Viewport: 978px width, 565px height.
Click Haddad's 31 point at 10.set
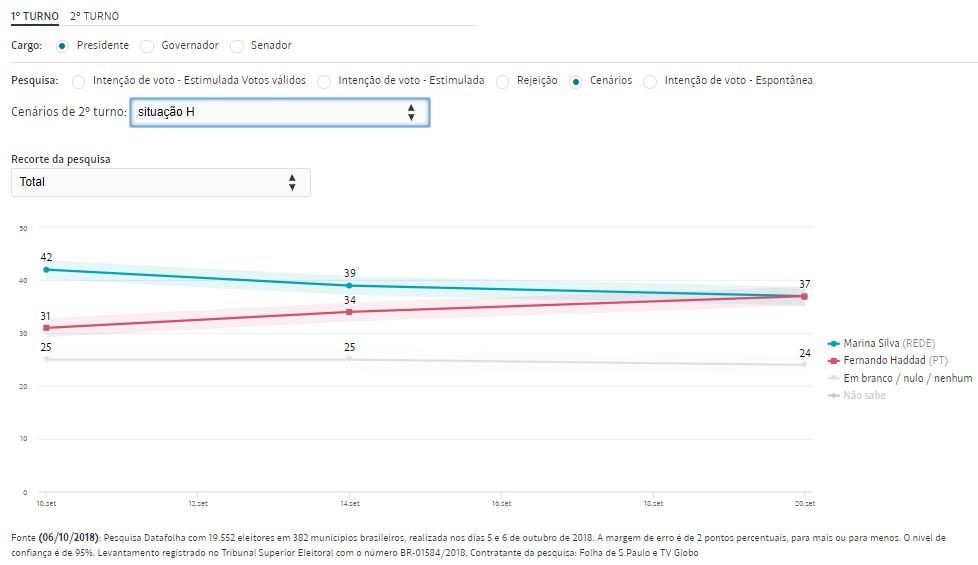(x=46, y=328)
